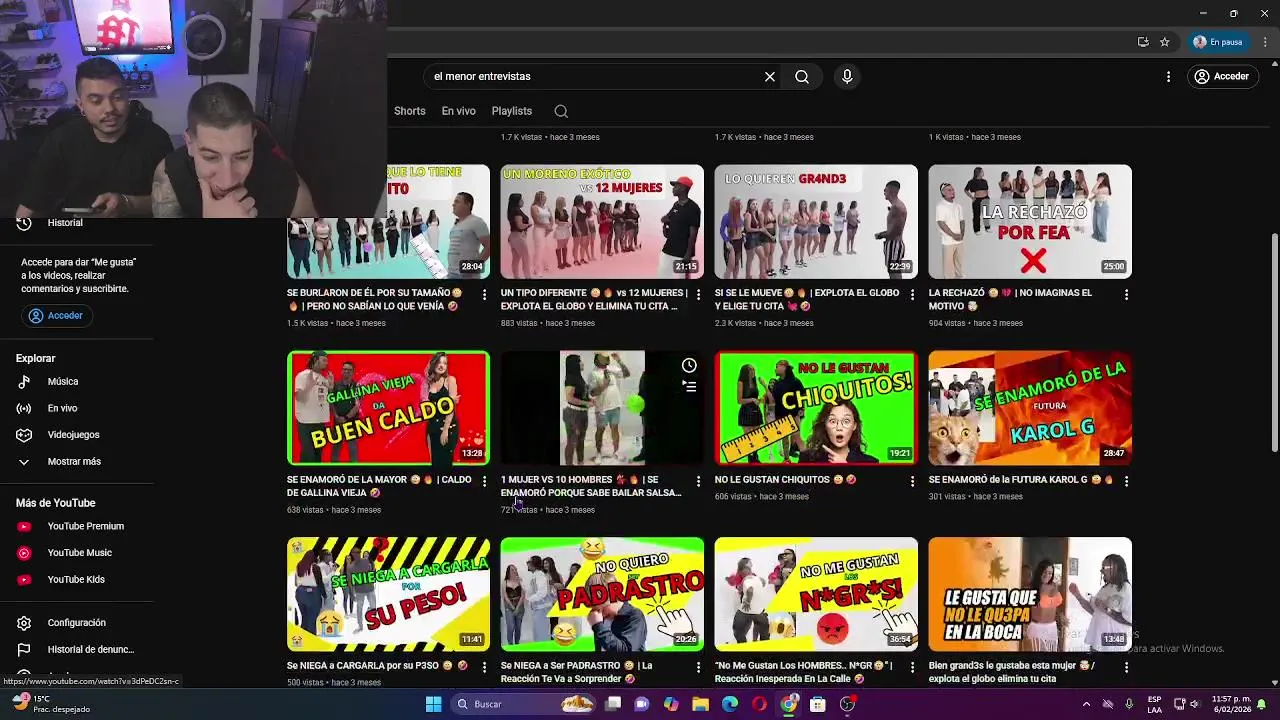The height and width of the screenshot is (720, 1280).
Task: Open options menu for 'LA RECHAZÓ' video
Action: pos(1126,295)
